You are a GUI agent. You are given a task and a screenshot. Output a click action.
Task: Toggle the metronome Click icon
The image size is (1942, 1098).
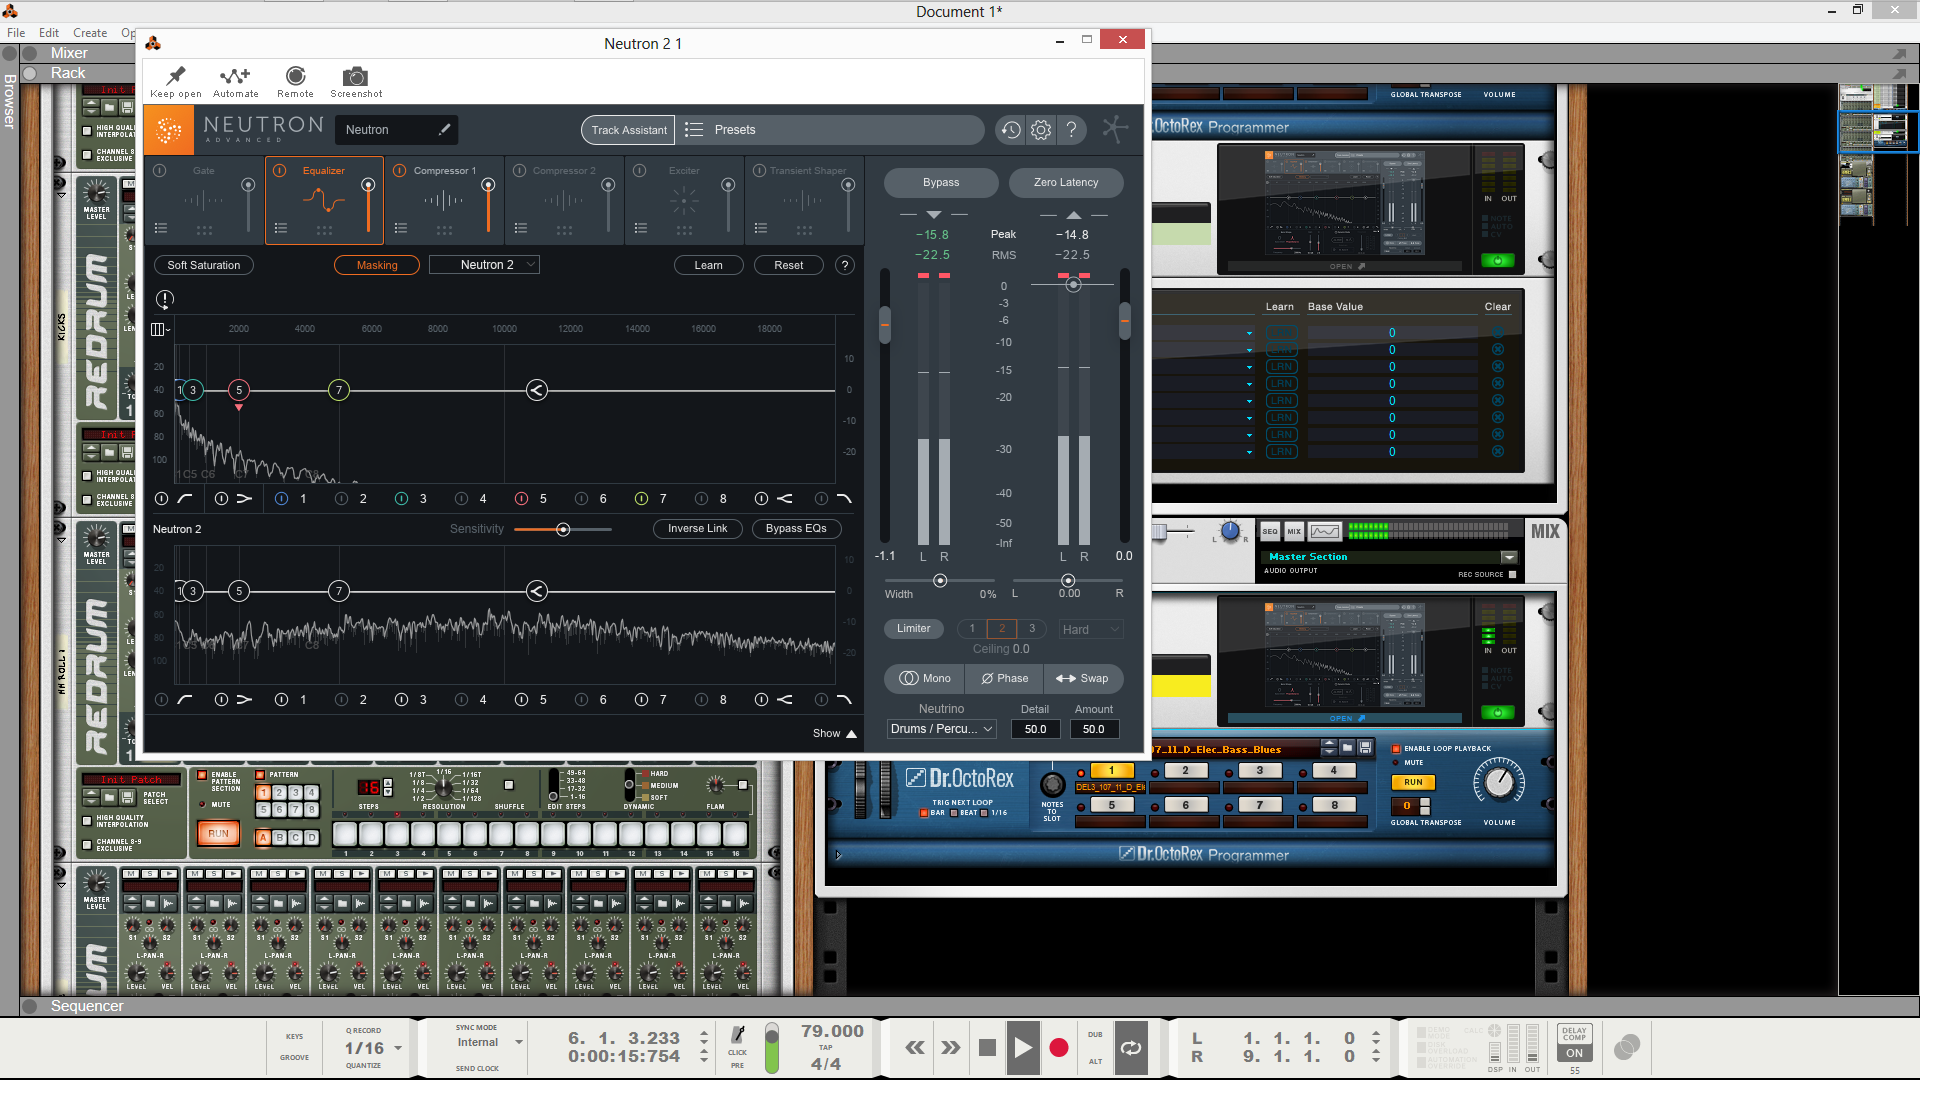[738, 1035]
